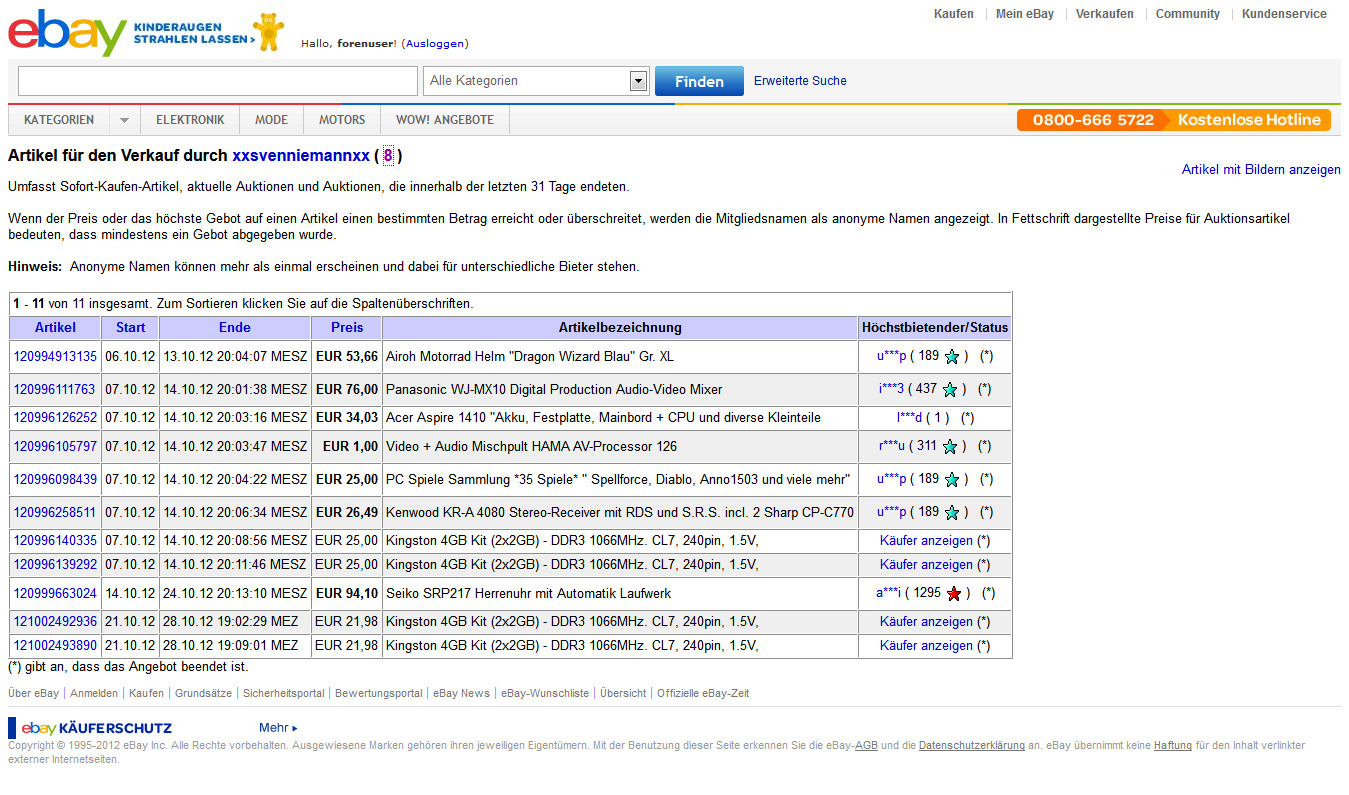Click the teddy bear charity icon

coord(267,32)
